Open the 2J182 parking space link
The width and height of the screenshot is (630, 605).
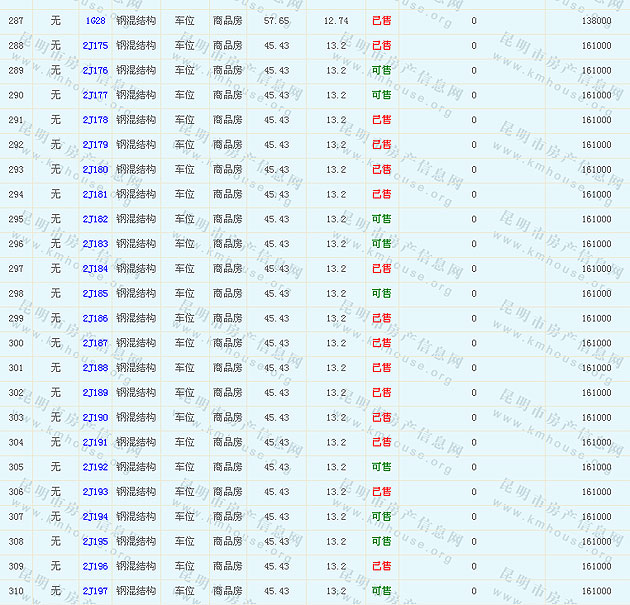click(x=95, y=219)
